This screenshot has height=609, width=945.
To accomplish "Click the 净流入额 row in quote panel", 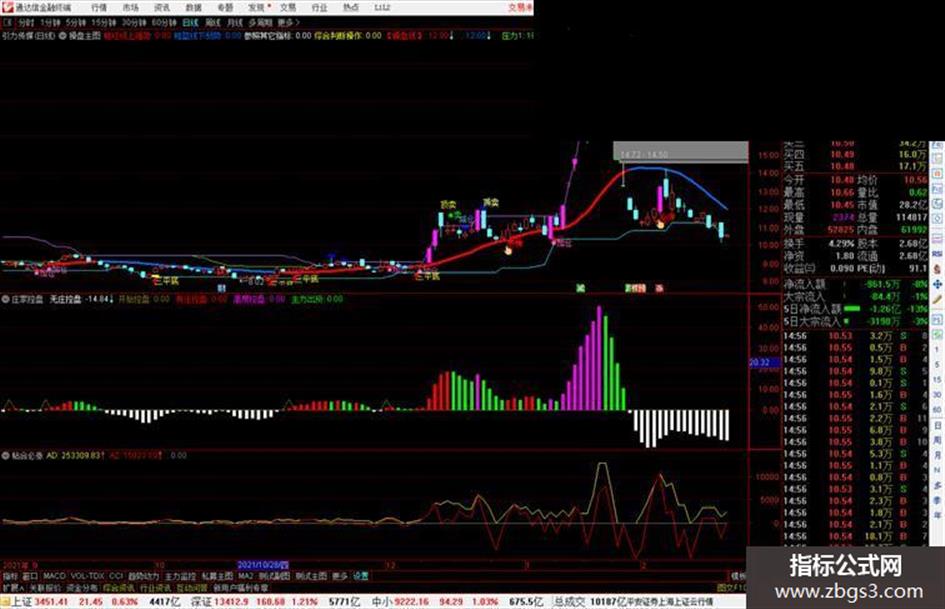I will (x=855, y=284).
